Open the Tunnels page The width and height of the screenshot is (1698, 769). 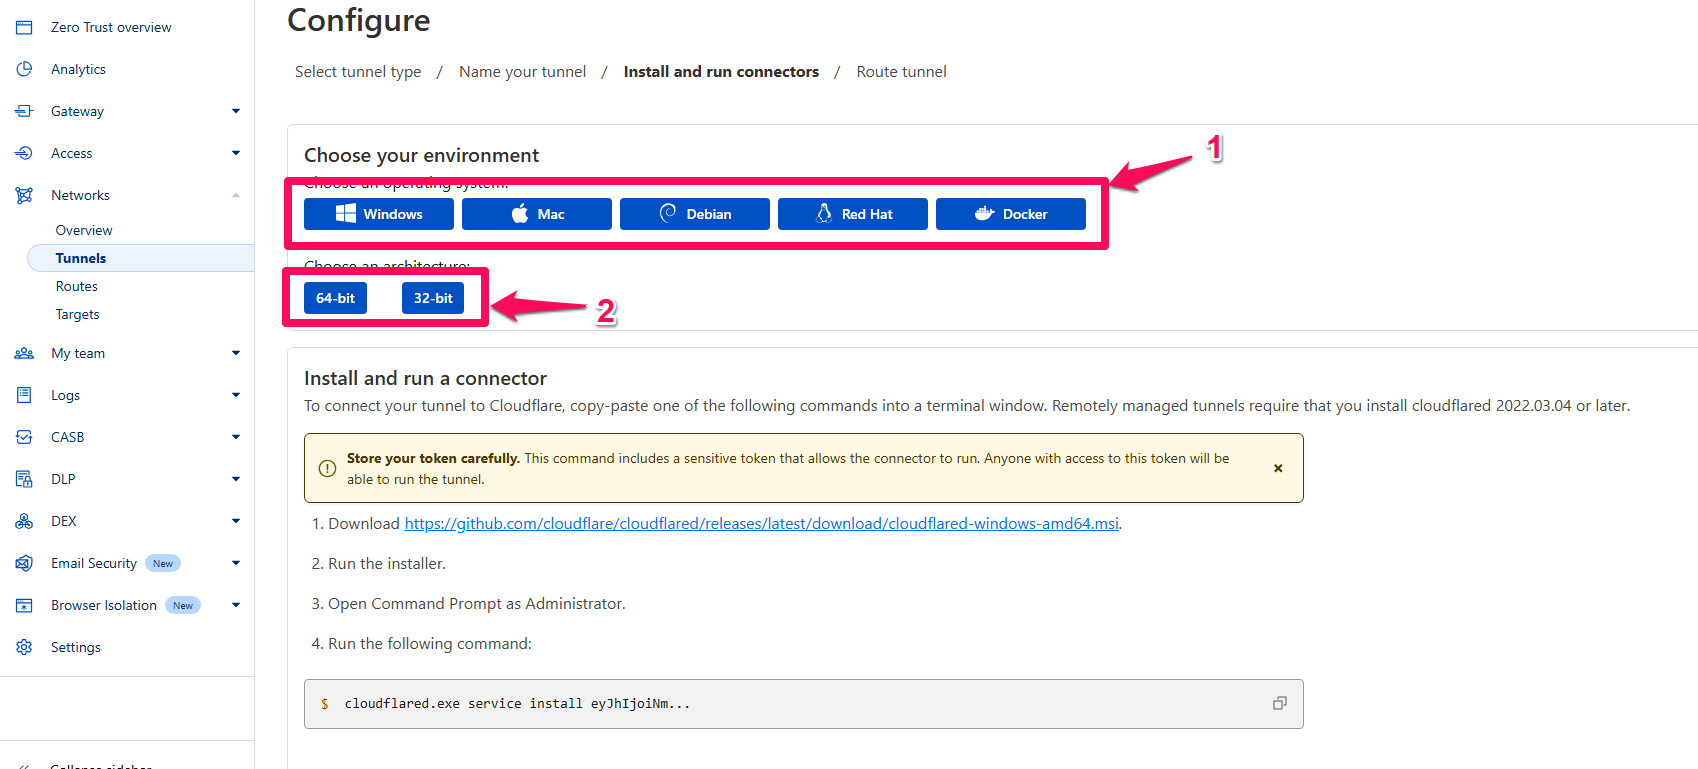pyautogui.click(x=141, y=258)
